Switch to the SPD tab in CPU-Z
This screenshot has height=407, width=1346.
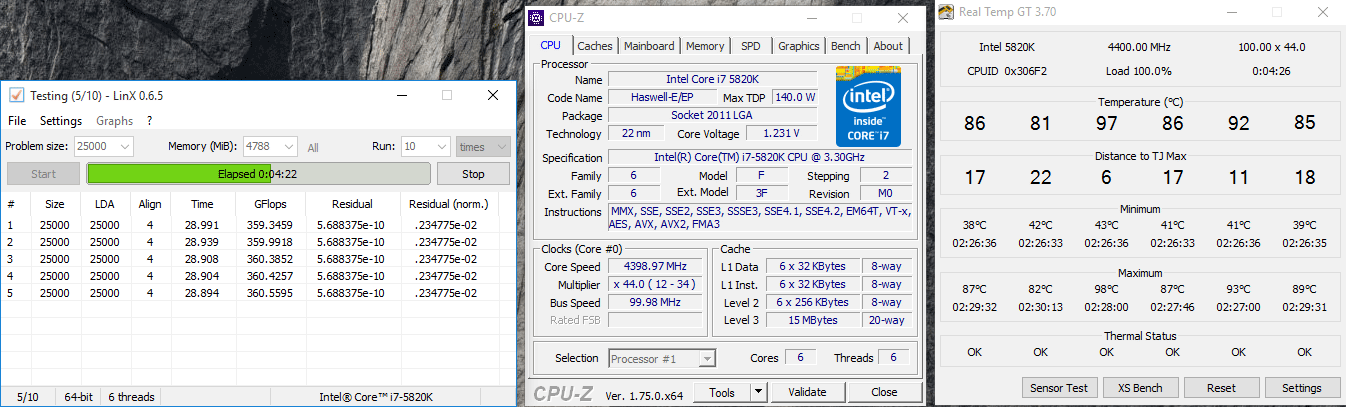[750, 46]
